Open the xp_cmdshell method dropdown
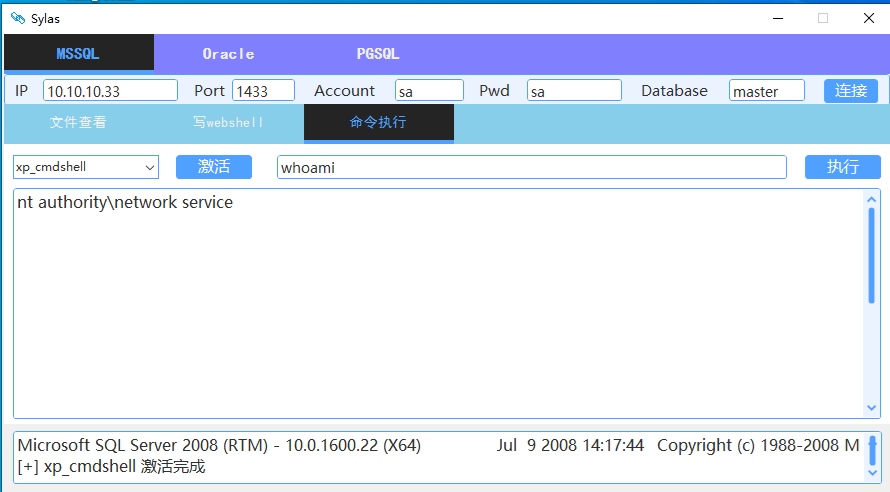The width and height of the screenshot is (890, 492). click(86, 167)
